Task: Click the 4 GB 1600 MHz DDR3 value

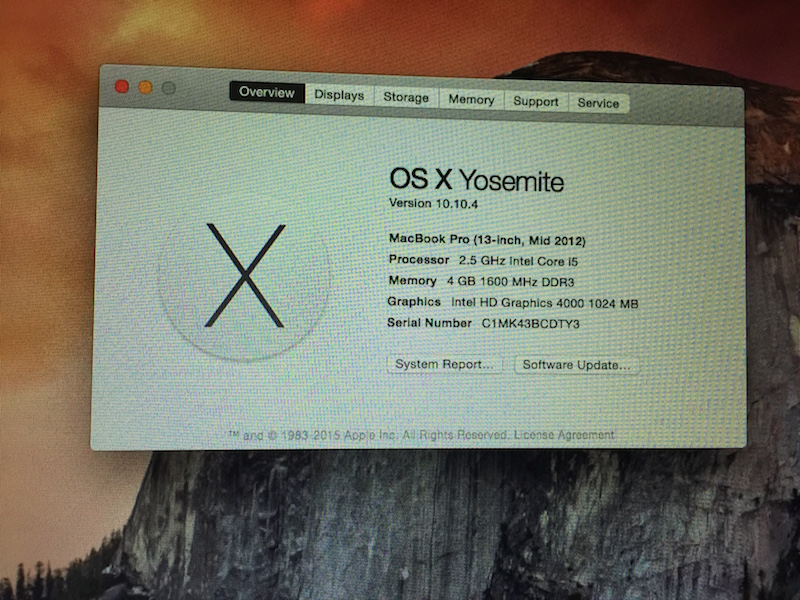Action: click(x=511, y=282)
